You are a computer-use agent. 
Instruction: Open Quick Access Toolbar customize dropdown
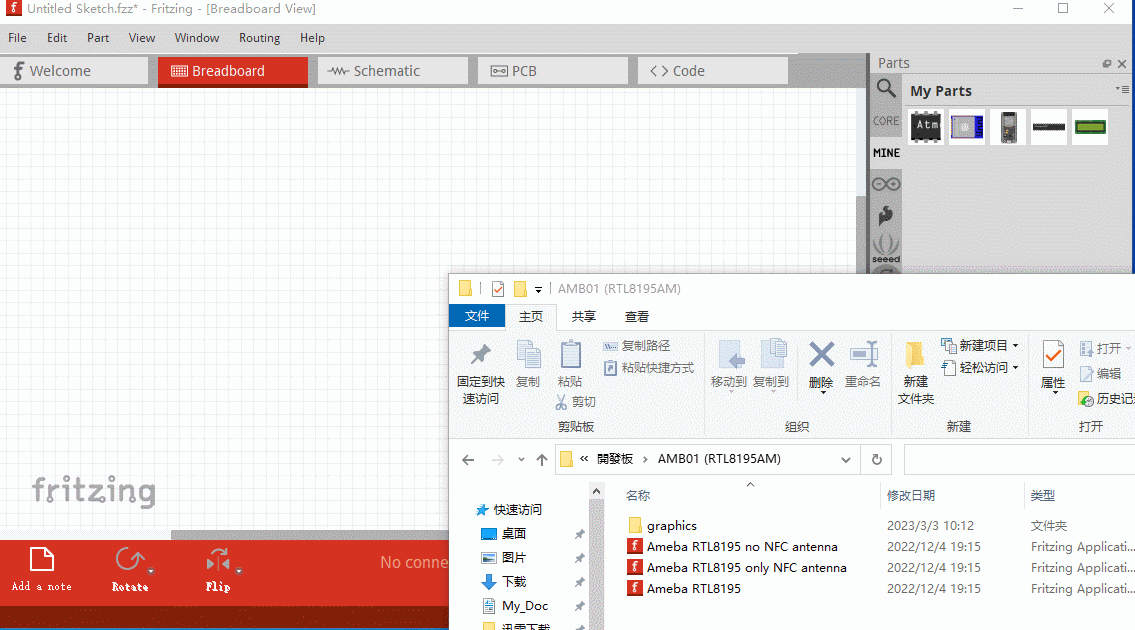coord(538,290)
